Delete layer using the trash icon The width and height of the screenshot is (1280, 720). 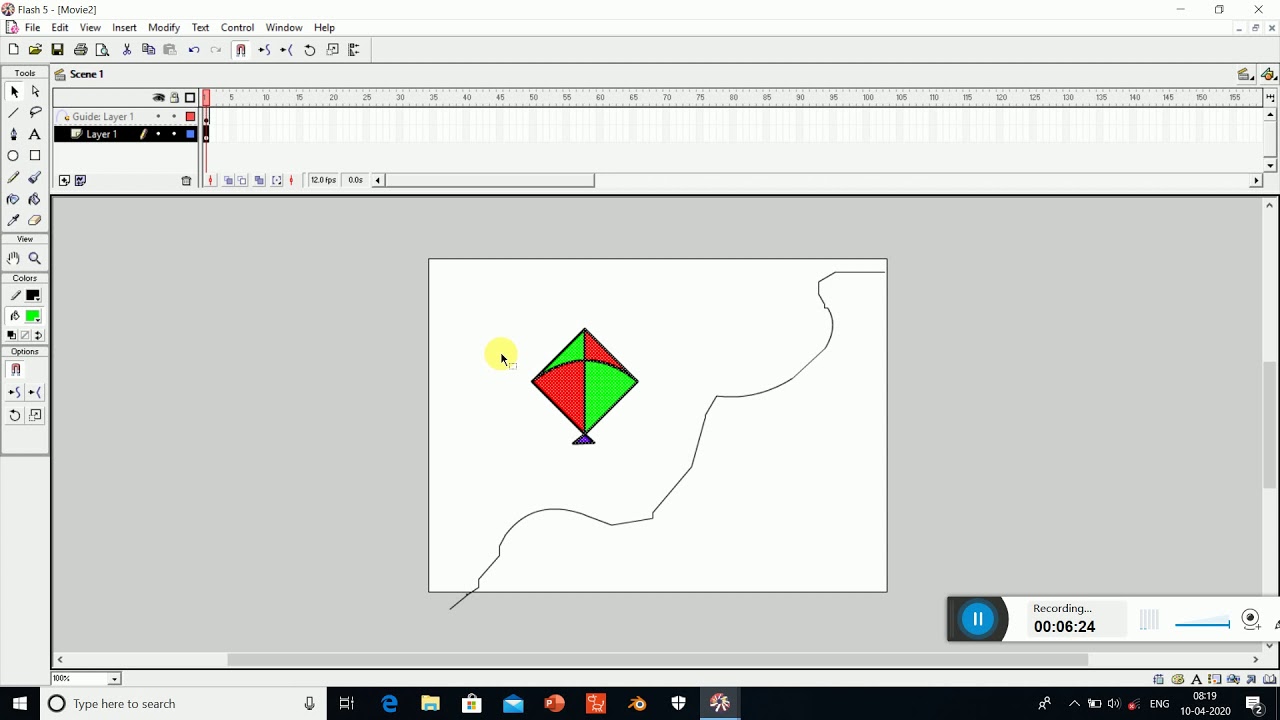coord(186,181)
